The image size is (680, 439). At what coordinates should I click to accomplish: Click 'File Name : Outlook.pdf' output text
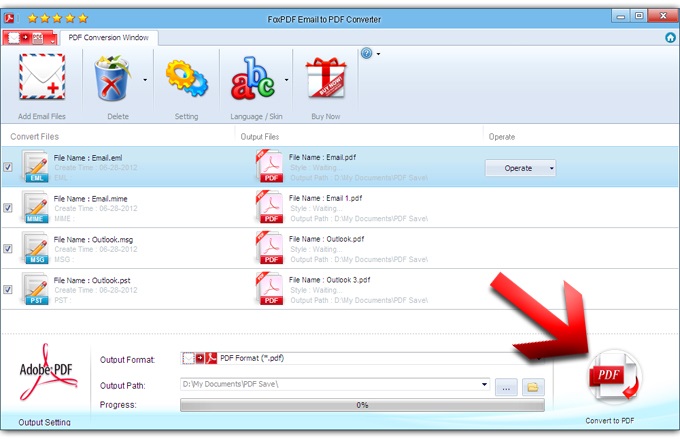(x=327, y=239)
